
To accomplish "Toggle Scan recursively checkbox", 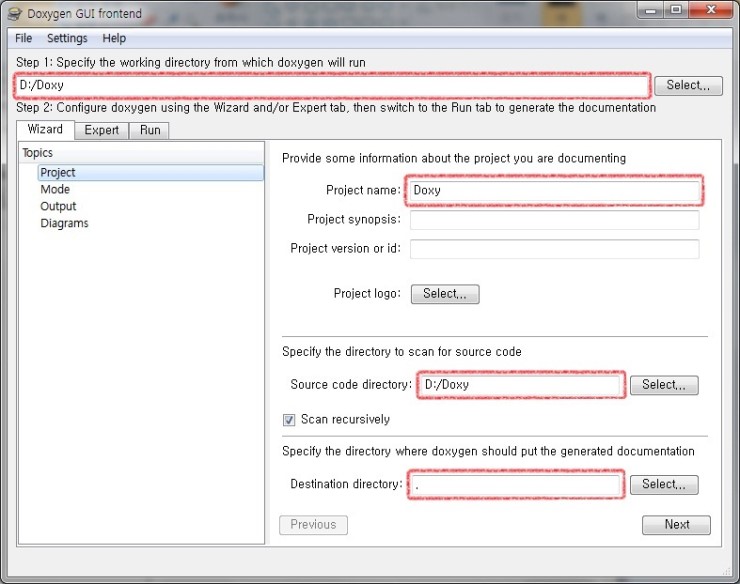I will tap(289, 420).
